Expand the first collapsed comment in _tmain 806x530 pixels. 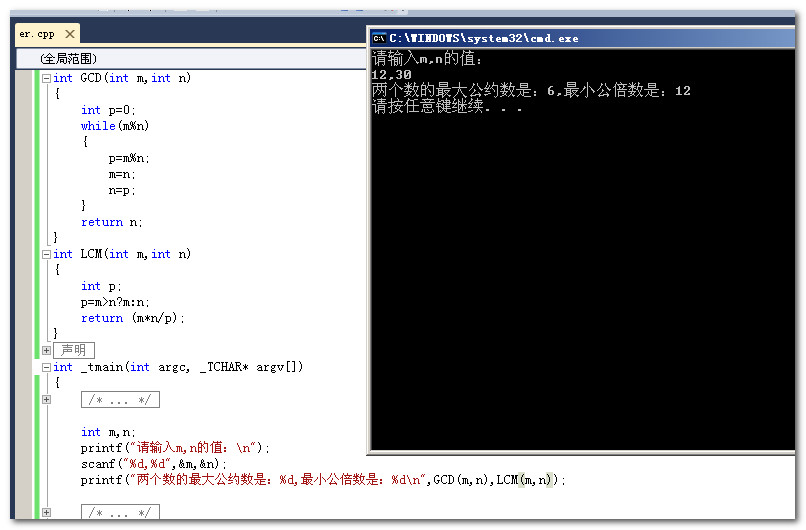tap(46, 399)
